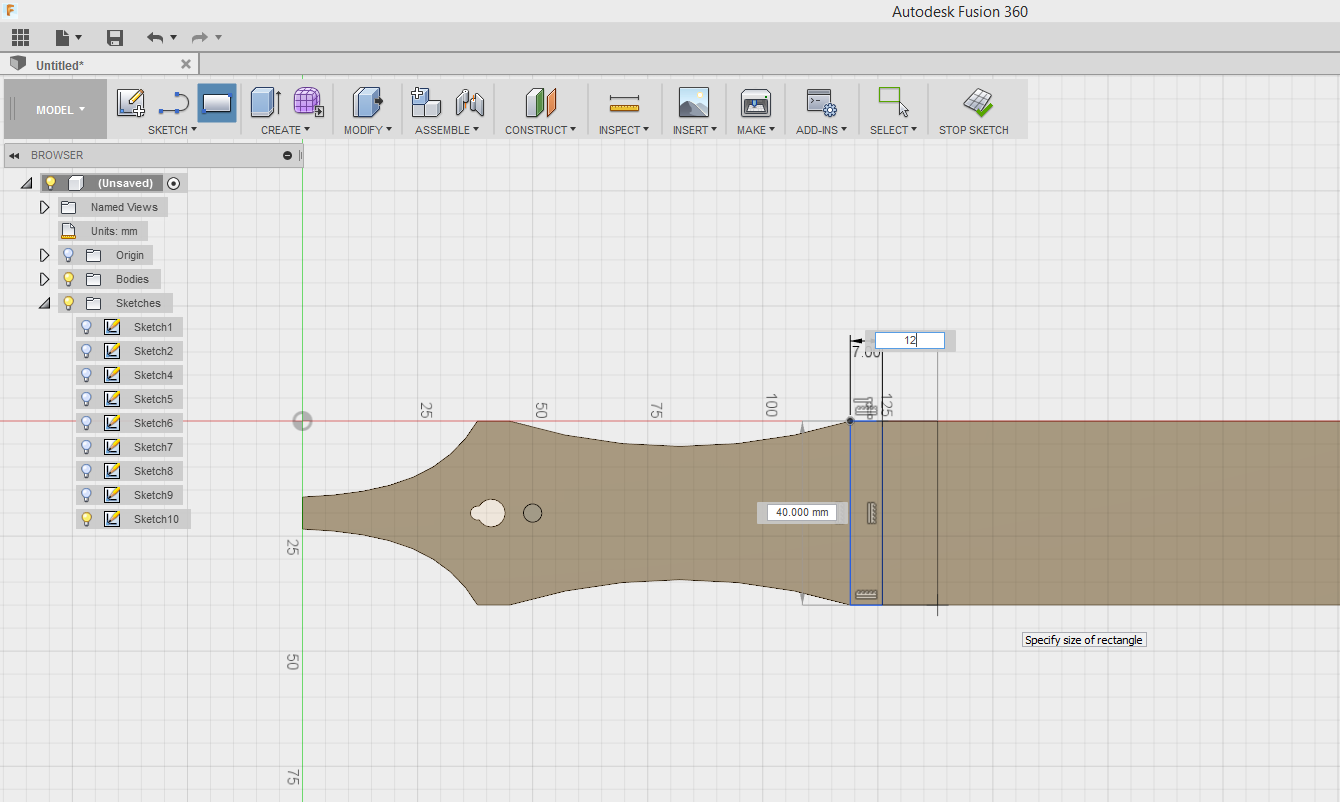Toggle visibility of (Unsaved) root component
1340x802 pixels.
(x=51, y=183)
